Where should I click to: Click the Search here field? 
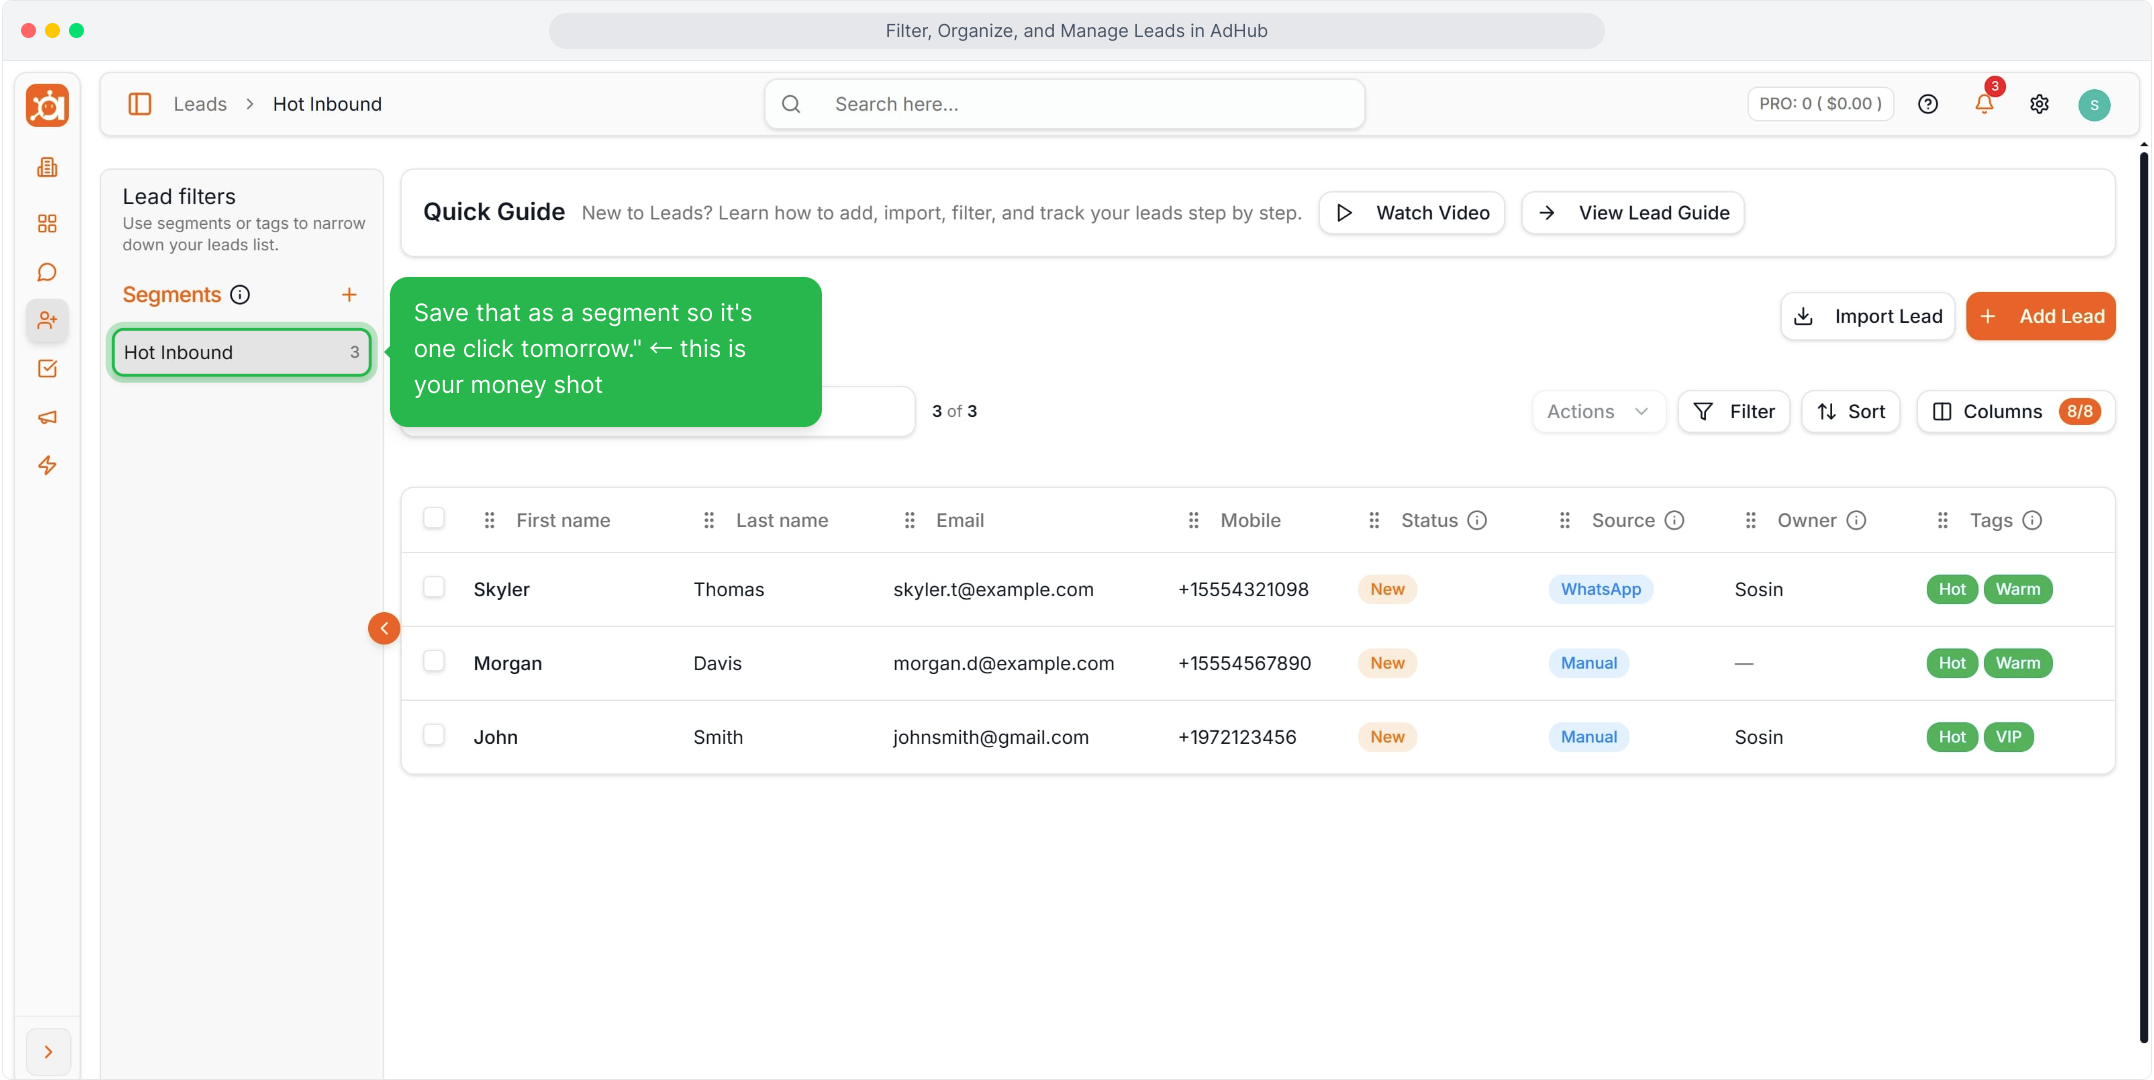pos(1064,104)
